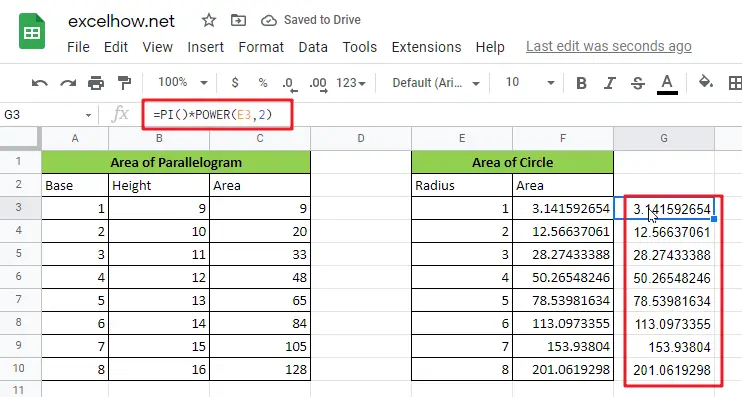Viewport: 742px width, 397px height.
Task: Decrease decimal places
Action: [x=290, y=84]
